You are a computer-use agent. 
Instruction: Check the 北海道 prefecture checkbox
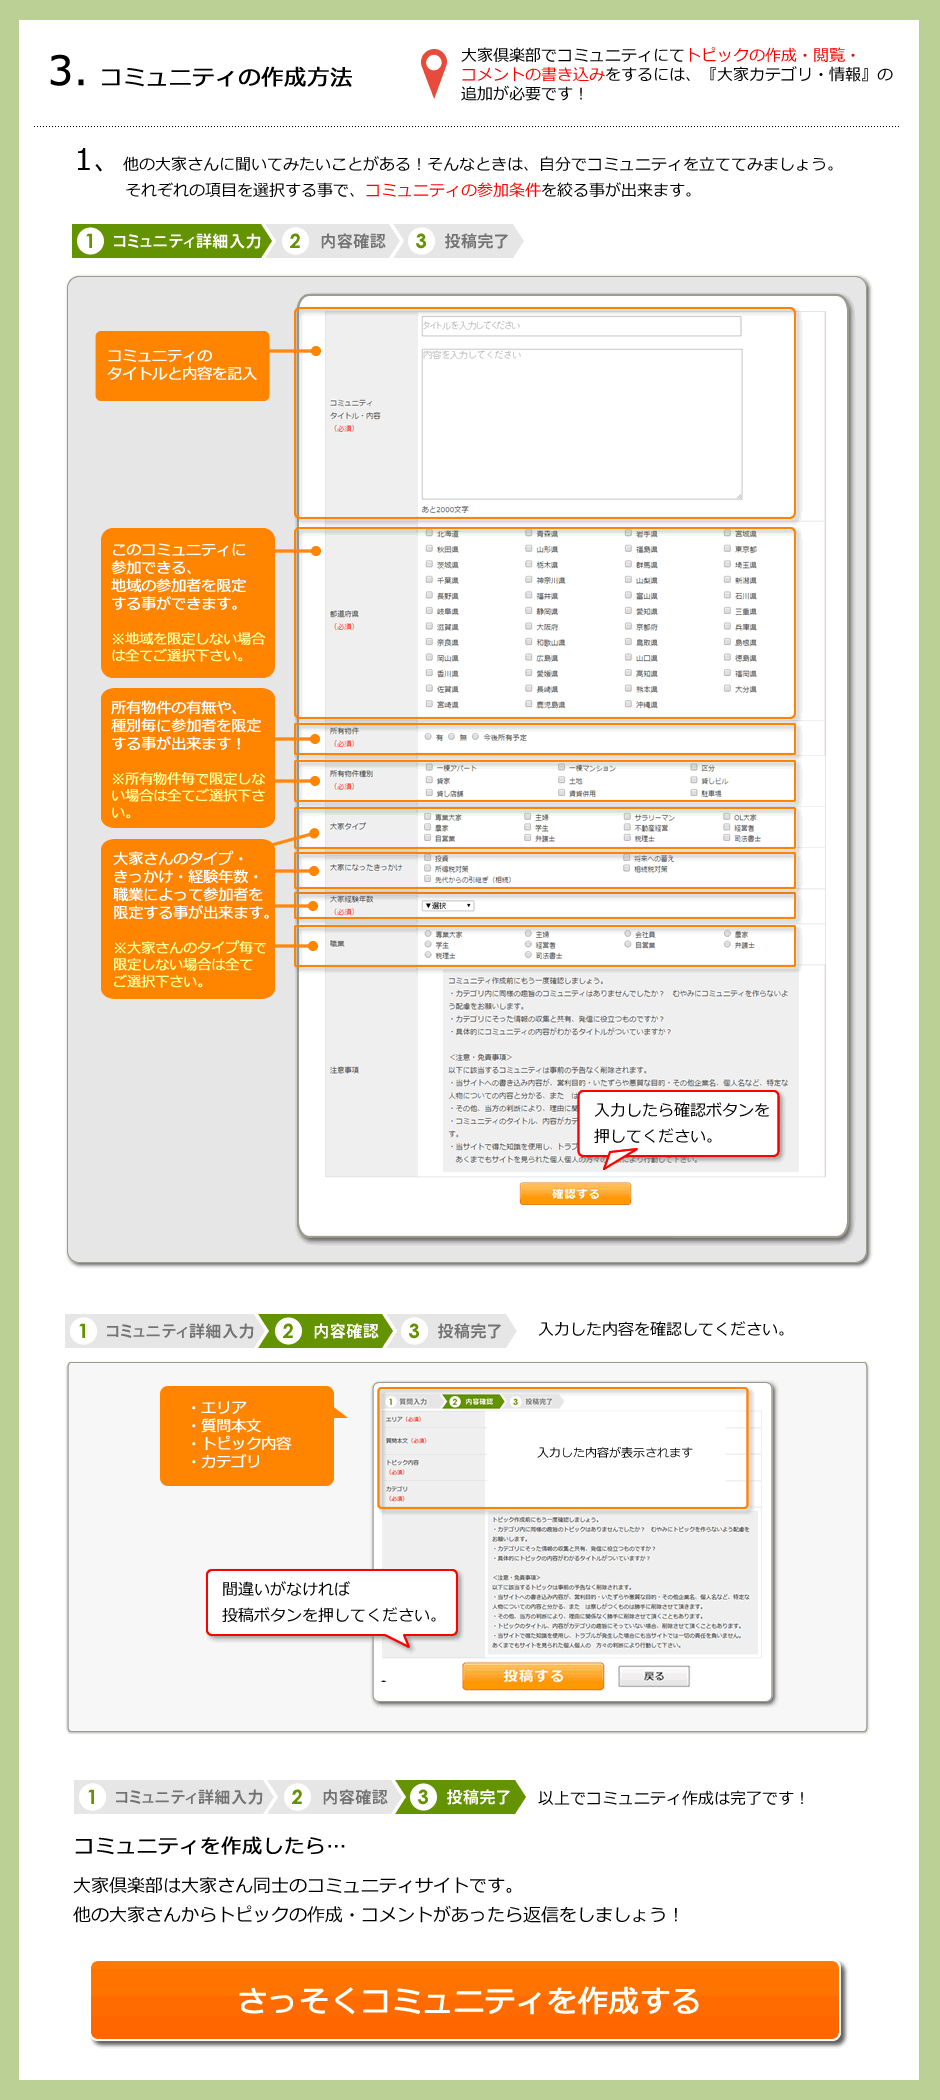click(x=429, y=534)
